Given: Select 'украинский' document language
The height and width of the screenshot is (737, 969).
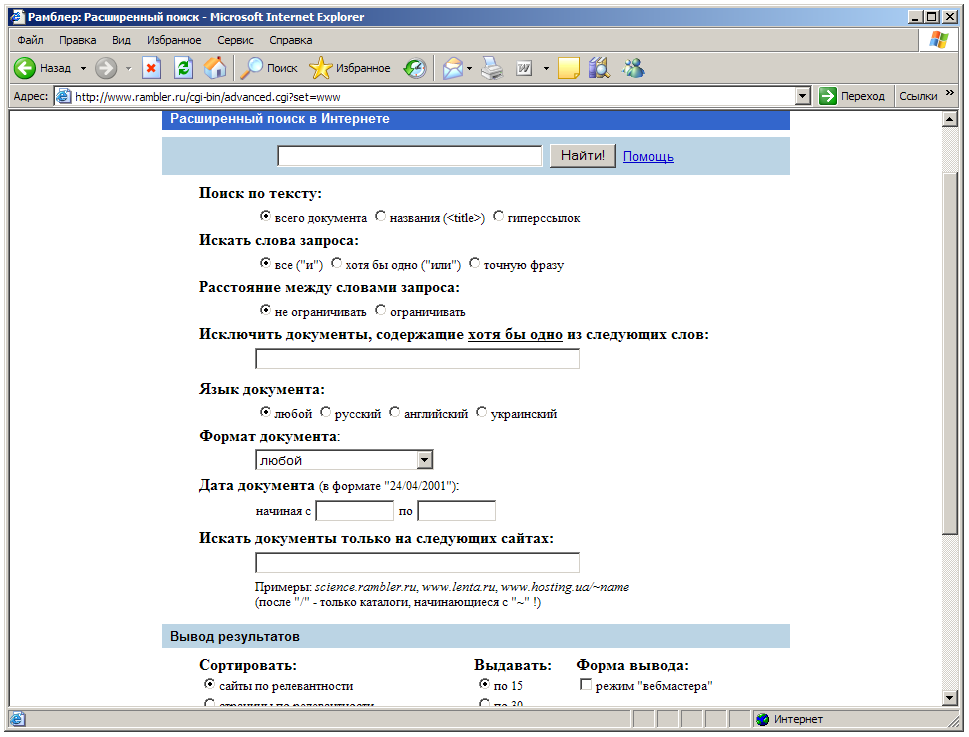Looking at the screenshot, I should (x=481, y=412).
